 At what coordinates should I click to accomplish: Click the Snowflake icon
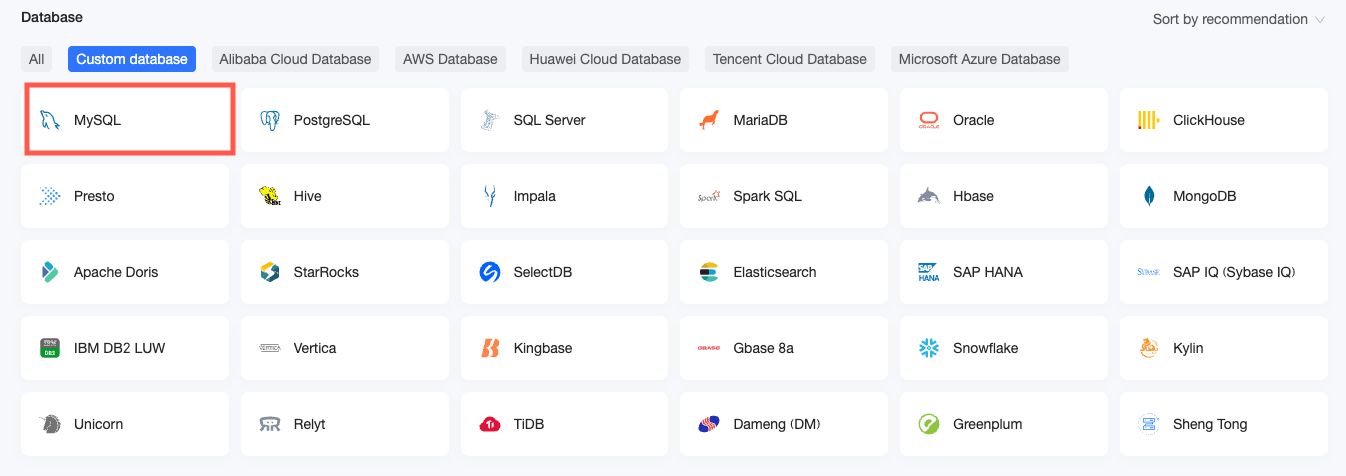pos(929,348)
